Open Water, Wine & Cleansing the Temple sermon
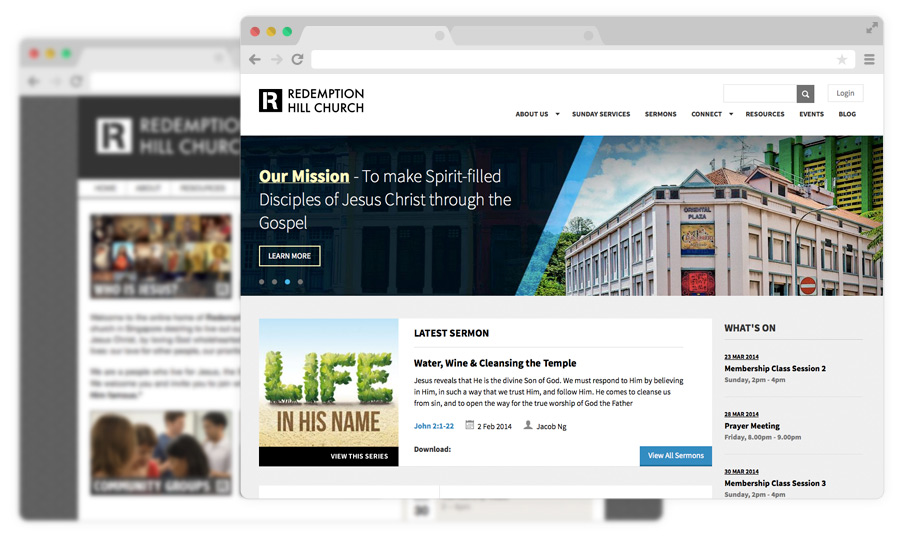The image size is (905, 559). click(495, 363)
